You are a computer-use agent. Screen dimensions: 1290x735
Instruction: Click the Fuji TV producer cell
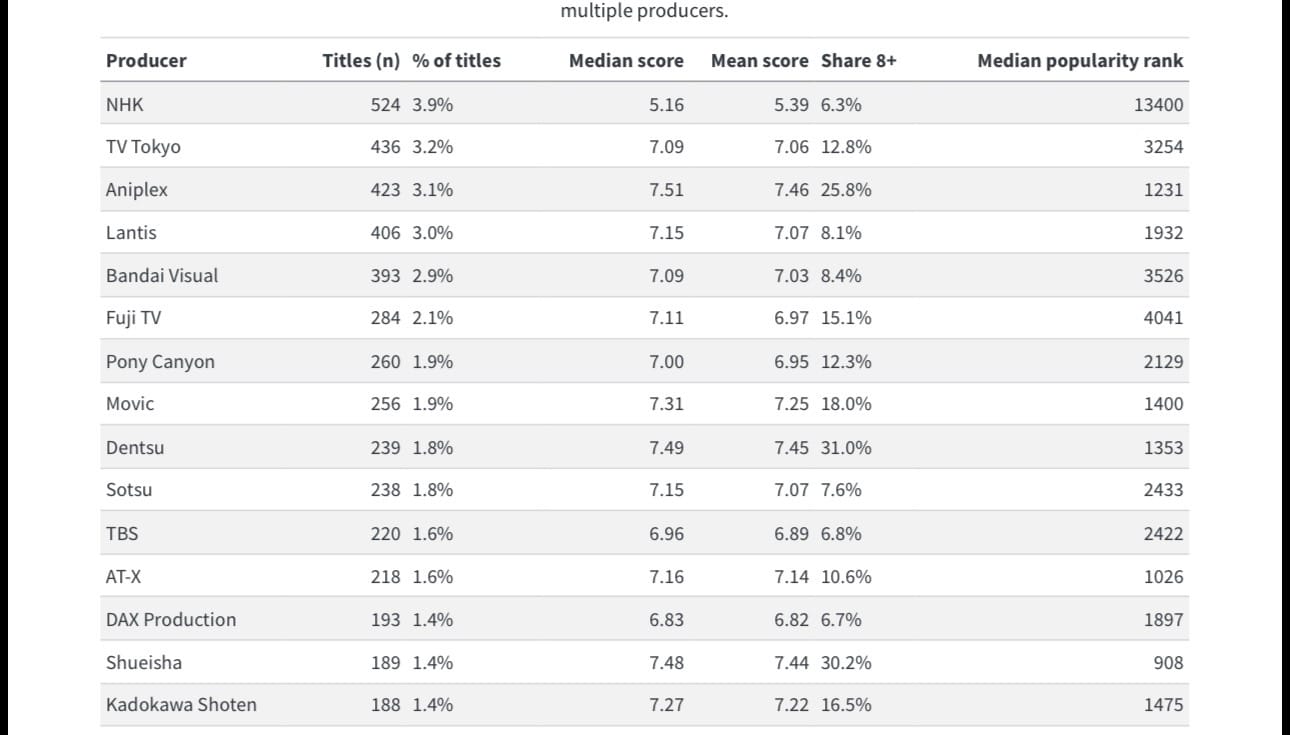133,318
